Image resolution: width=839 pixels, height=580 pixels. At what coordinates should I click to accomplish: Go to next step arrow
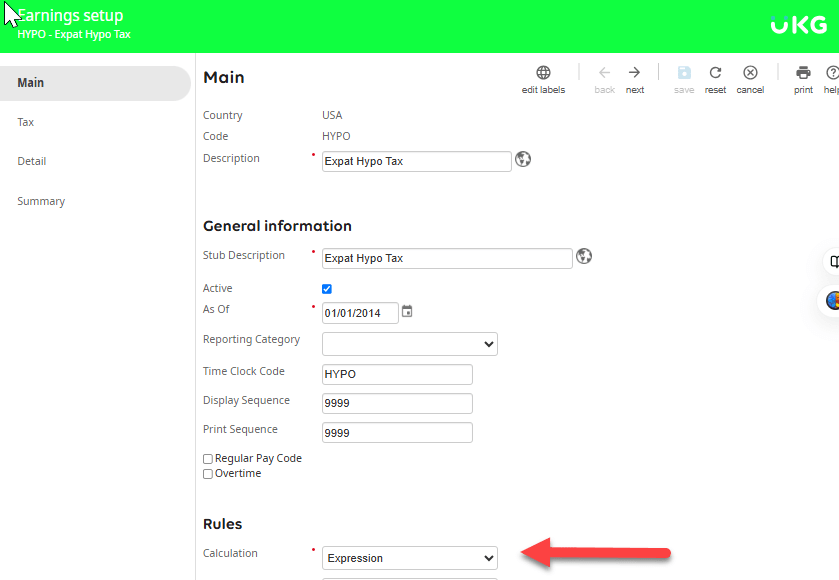pos(634,72)
